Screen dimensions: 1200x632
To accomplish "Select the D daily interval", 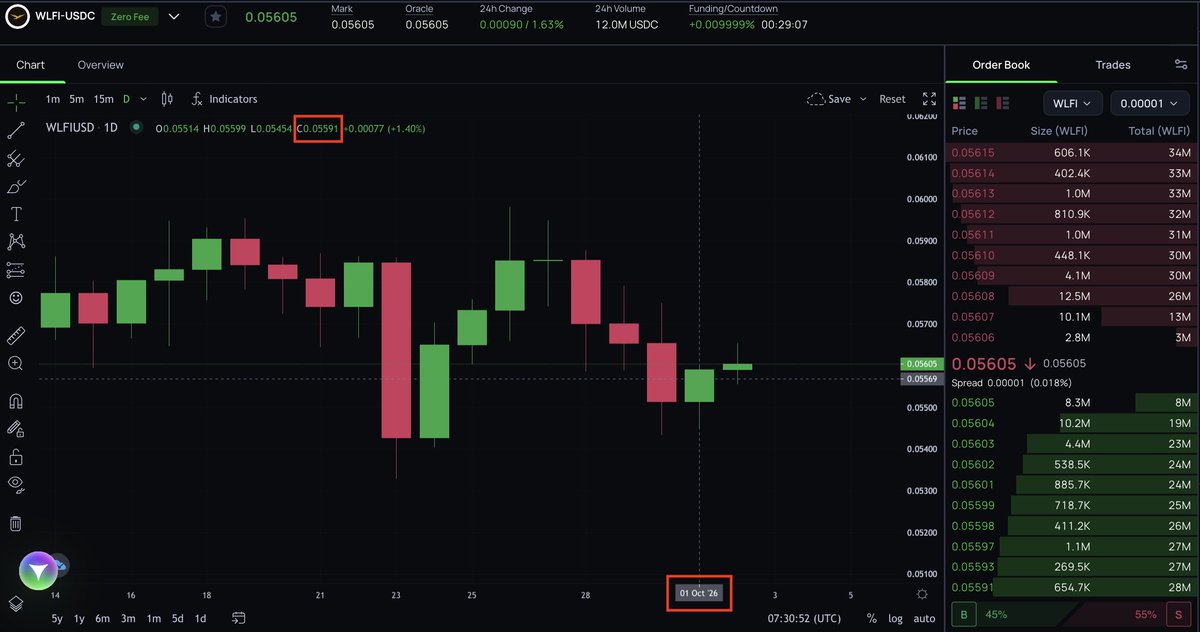I will pos(126,99).
